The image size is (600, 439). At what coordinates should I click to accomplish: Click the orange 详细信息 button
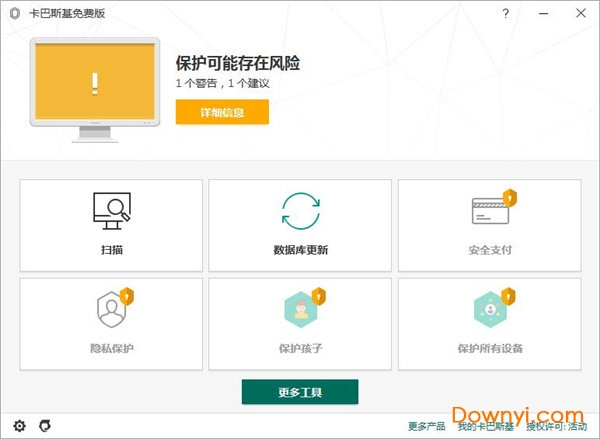click(222, 111)
